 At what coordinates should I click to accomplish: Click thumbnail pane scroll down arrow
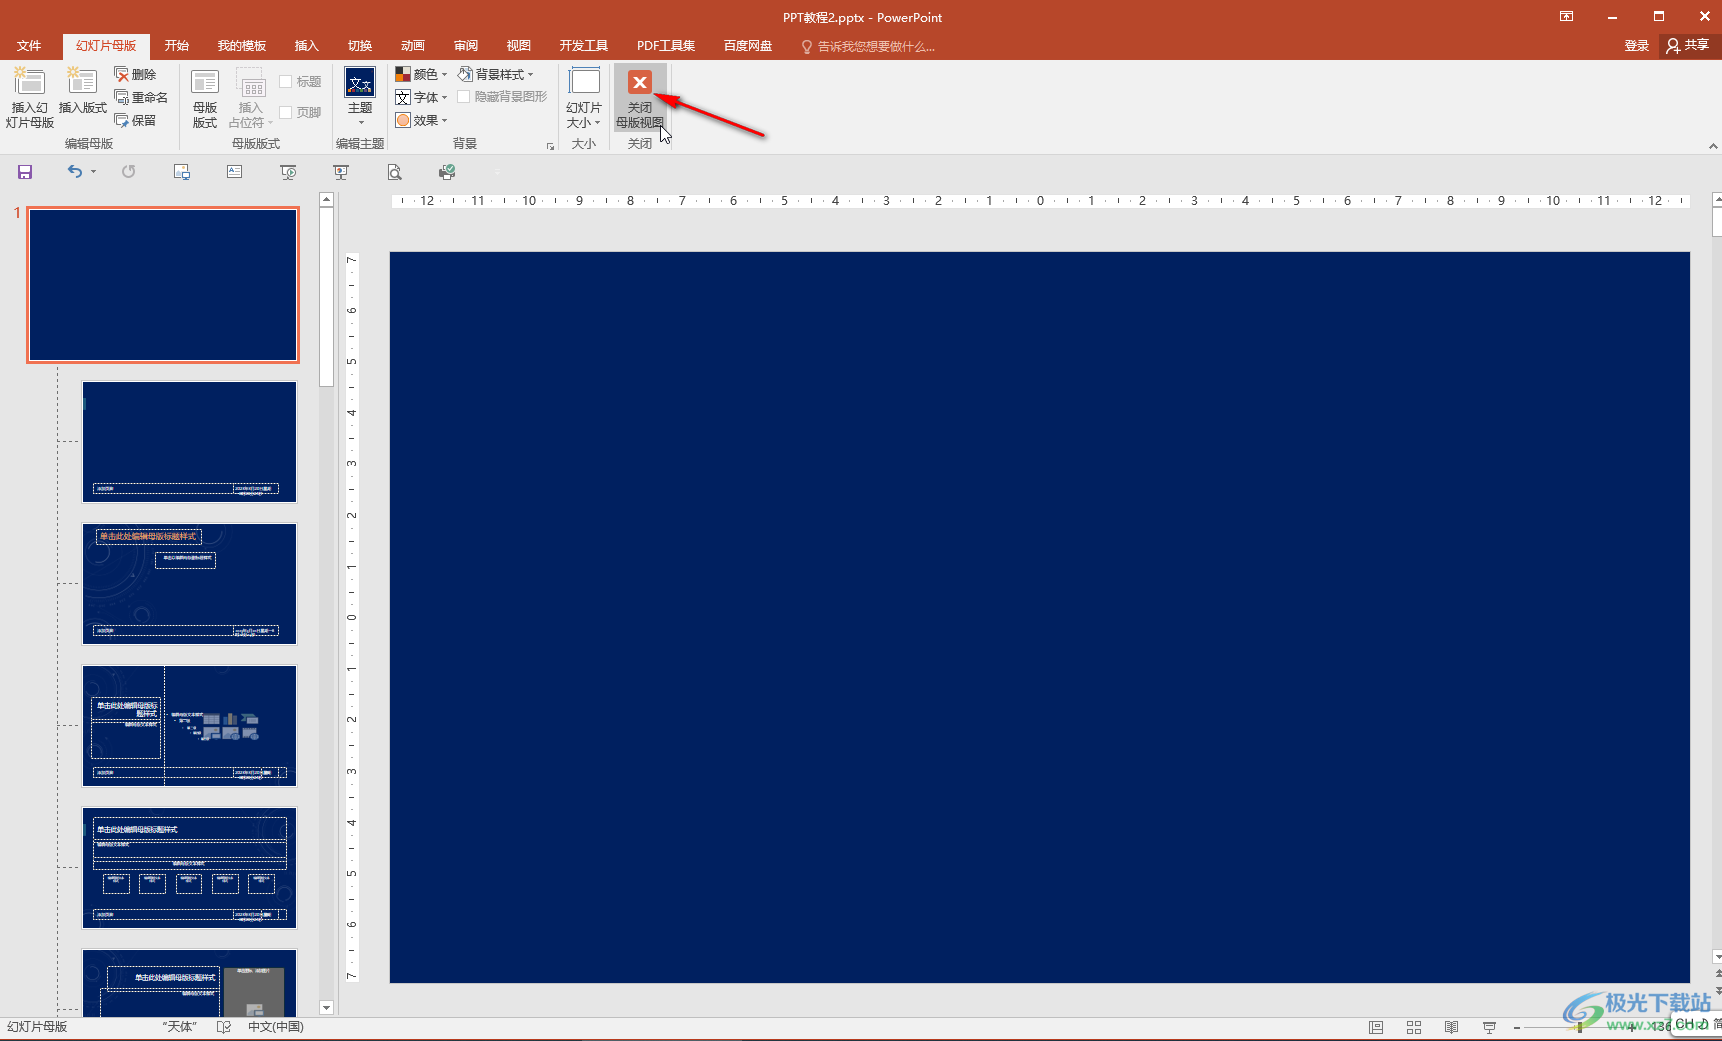tap(326, 1008)
